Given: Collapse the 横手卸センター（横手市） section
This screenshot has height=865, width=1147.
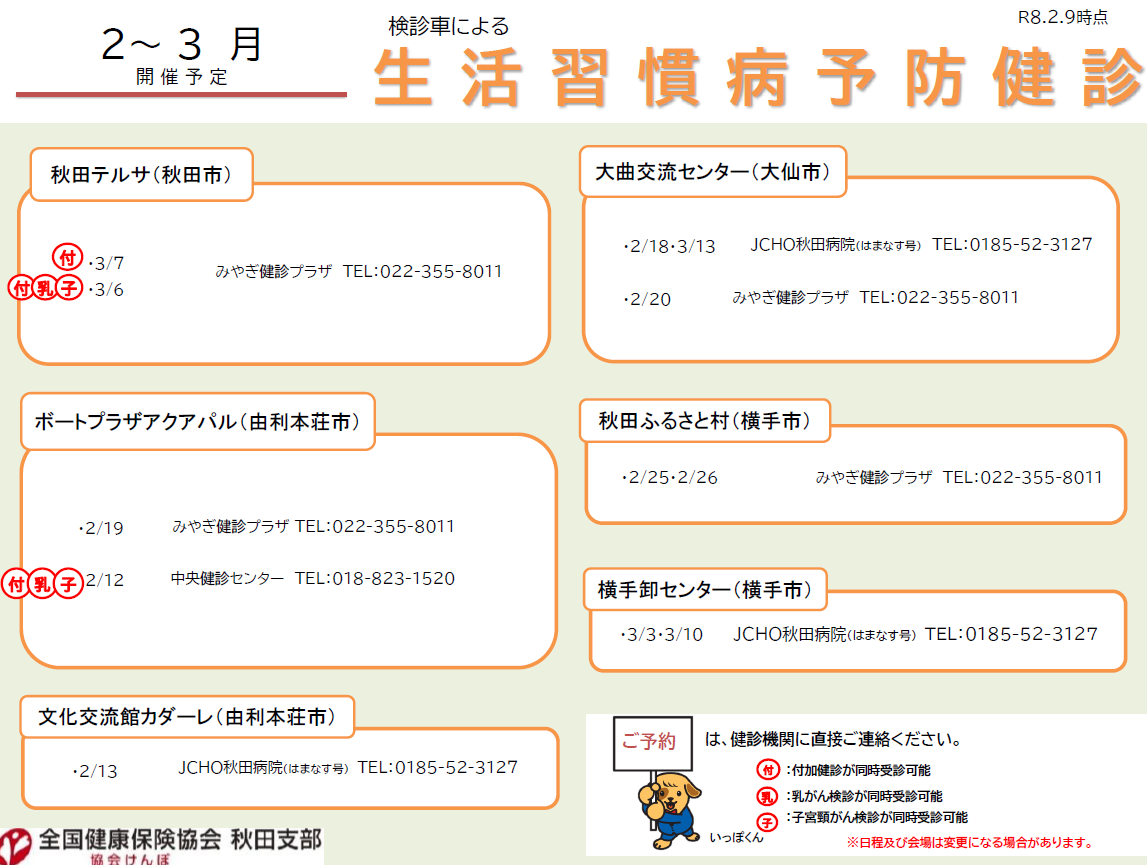Looking at the screenshot, I should 705,591.
